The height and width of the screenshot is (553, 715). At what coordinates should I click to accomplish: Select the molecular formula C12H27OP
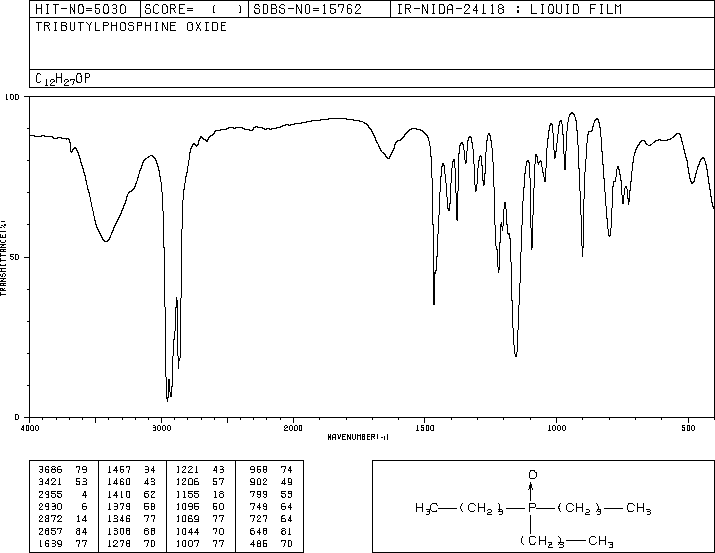63,79
